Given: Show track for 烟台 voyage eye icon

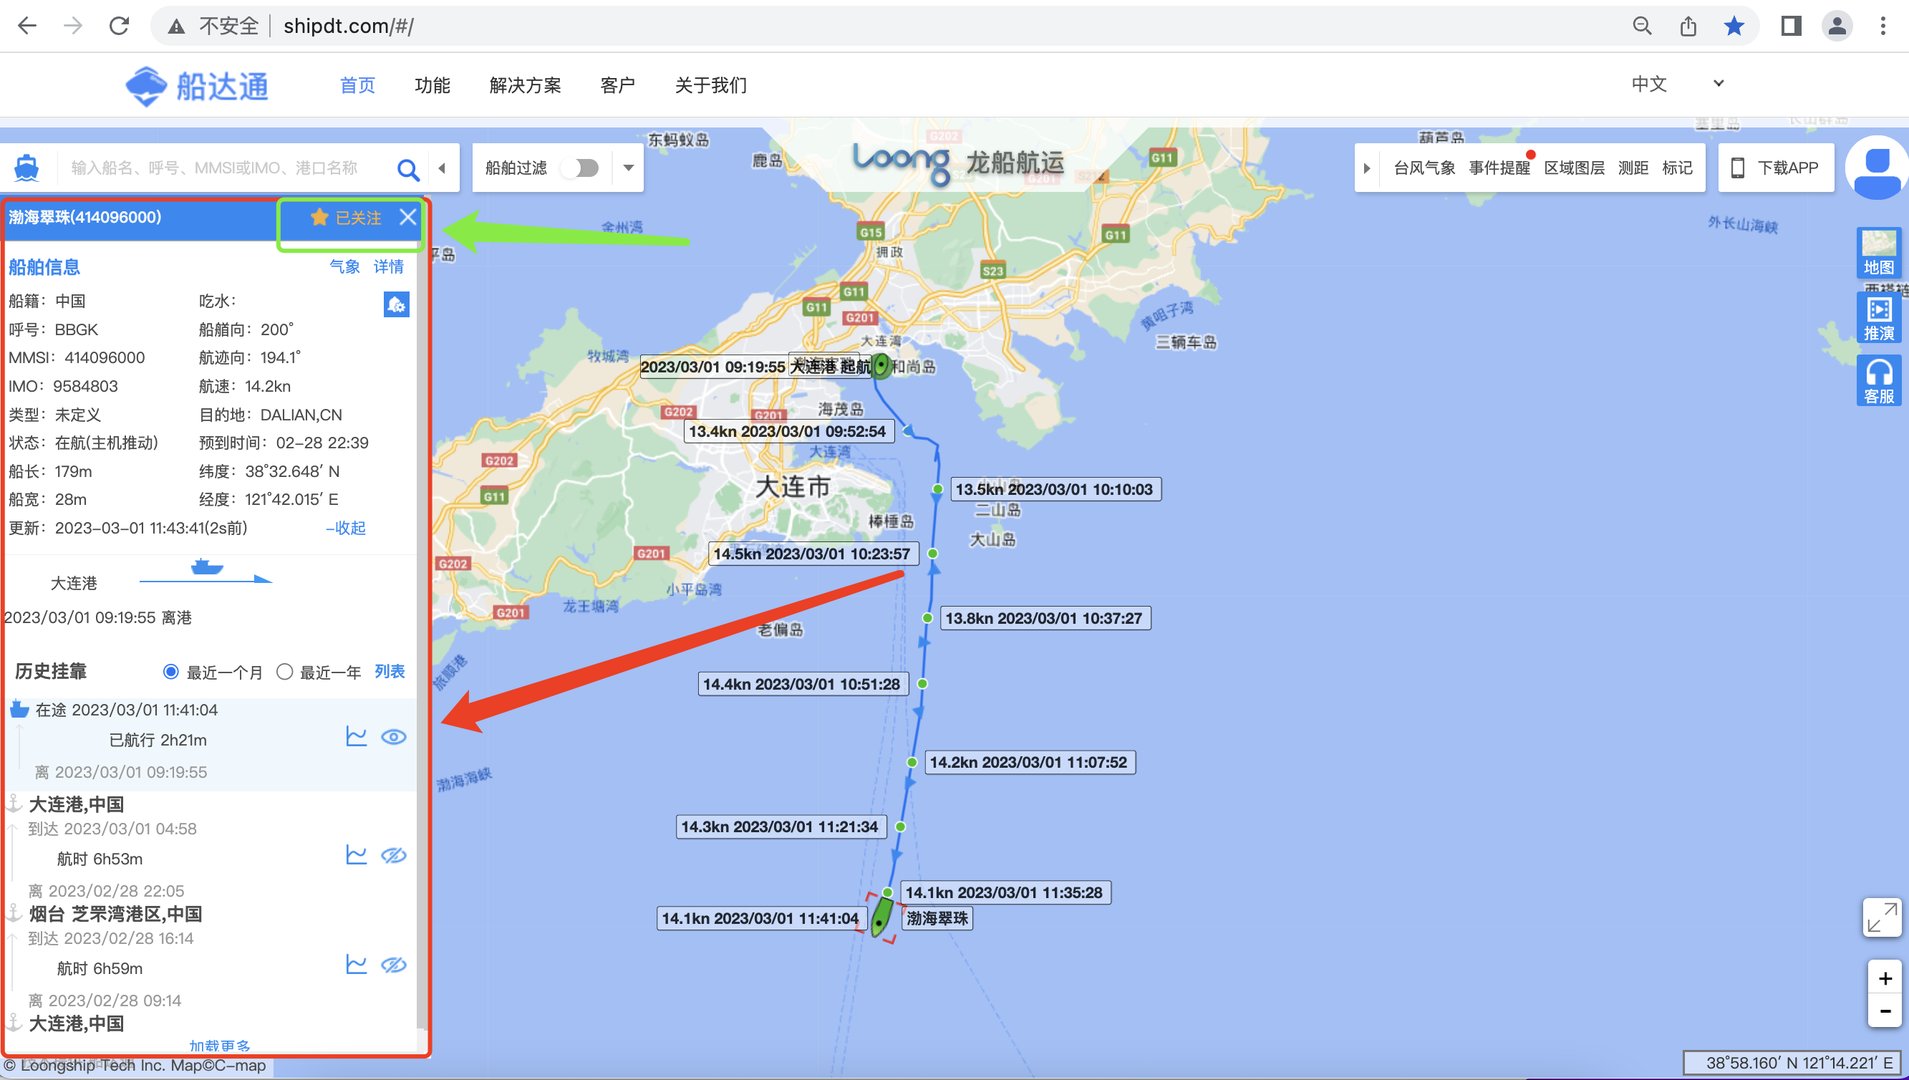Looking at the screenshot, I should click(394, 965).
